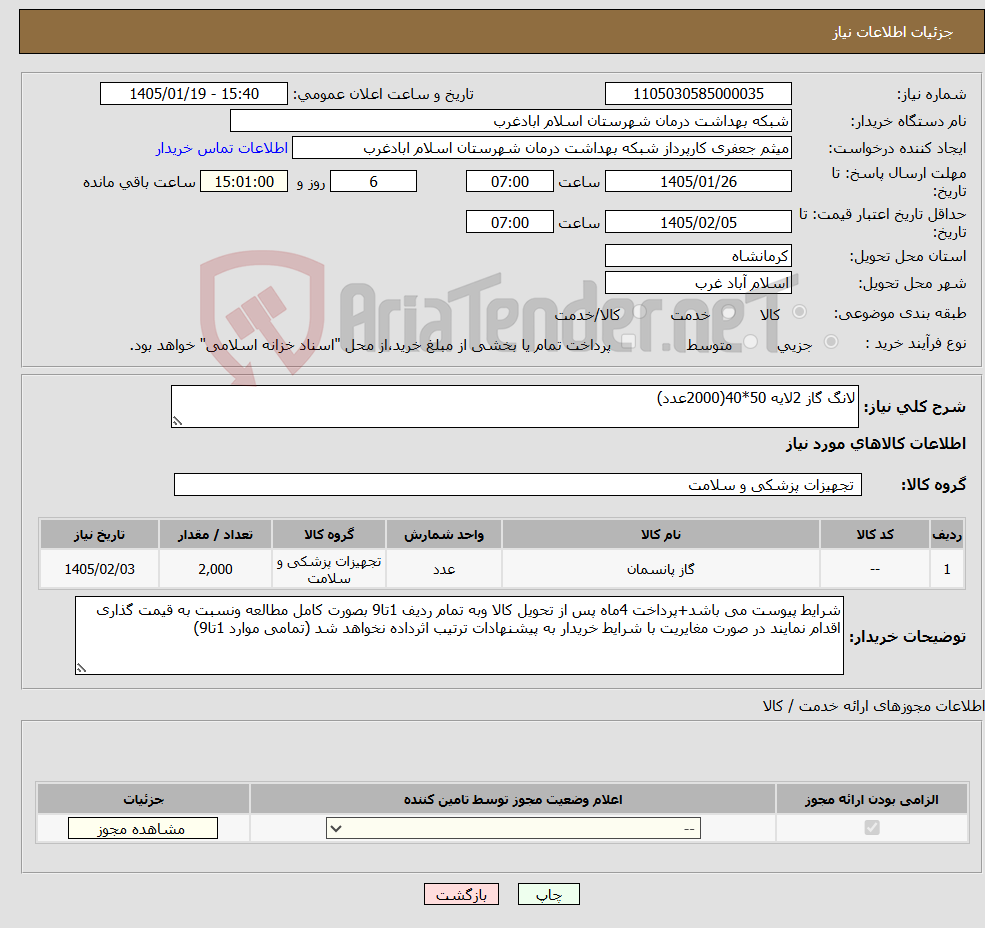This screenshot has width=985, height=928.
Task: Click the نام کالا column header
Action: pos(661,534)
